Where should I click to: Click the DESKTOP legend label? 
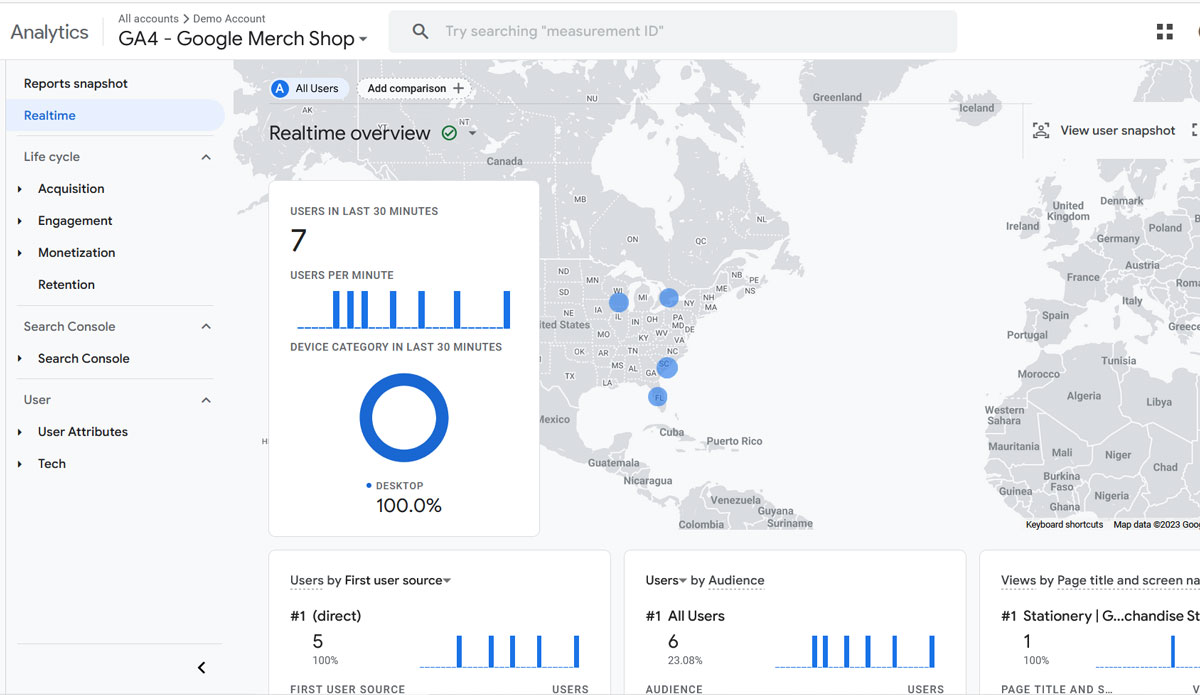399,486
